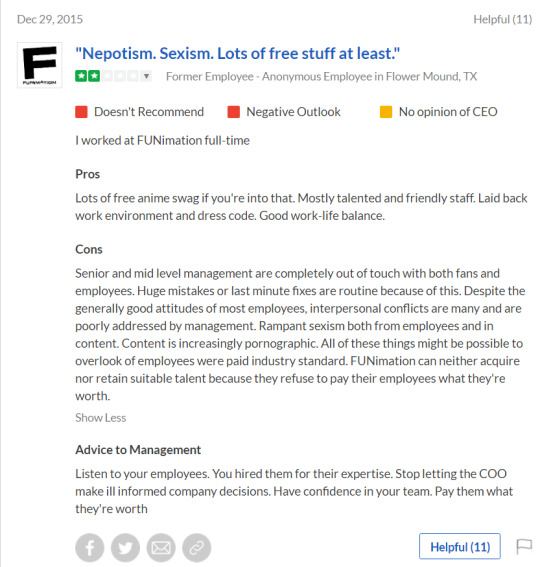Copy review link icon
Viewport: 540px width, 567px height.
pos(197,547)
